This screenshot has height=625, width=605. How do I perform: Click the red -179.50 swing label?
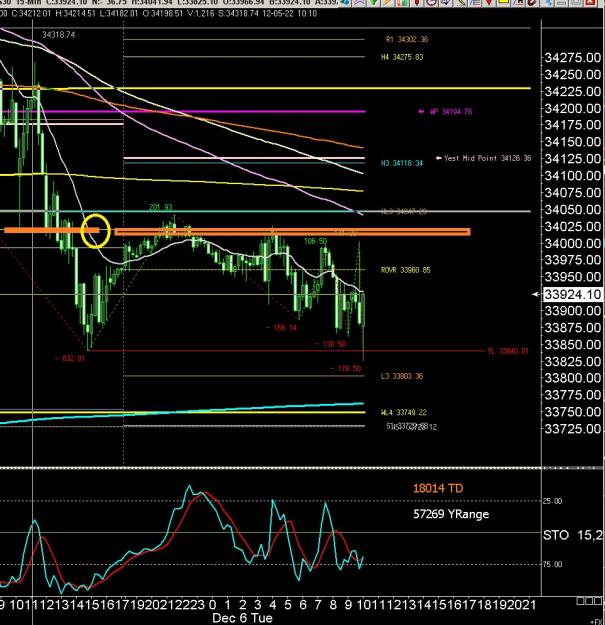click(346, 368)
